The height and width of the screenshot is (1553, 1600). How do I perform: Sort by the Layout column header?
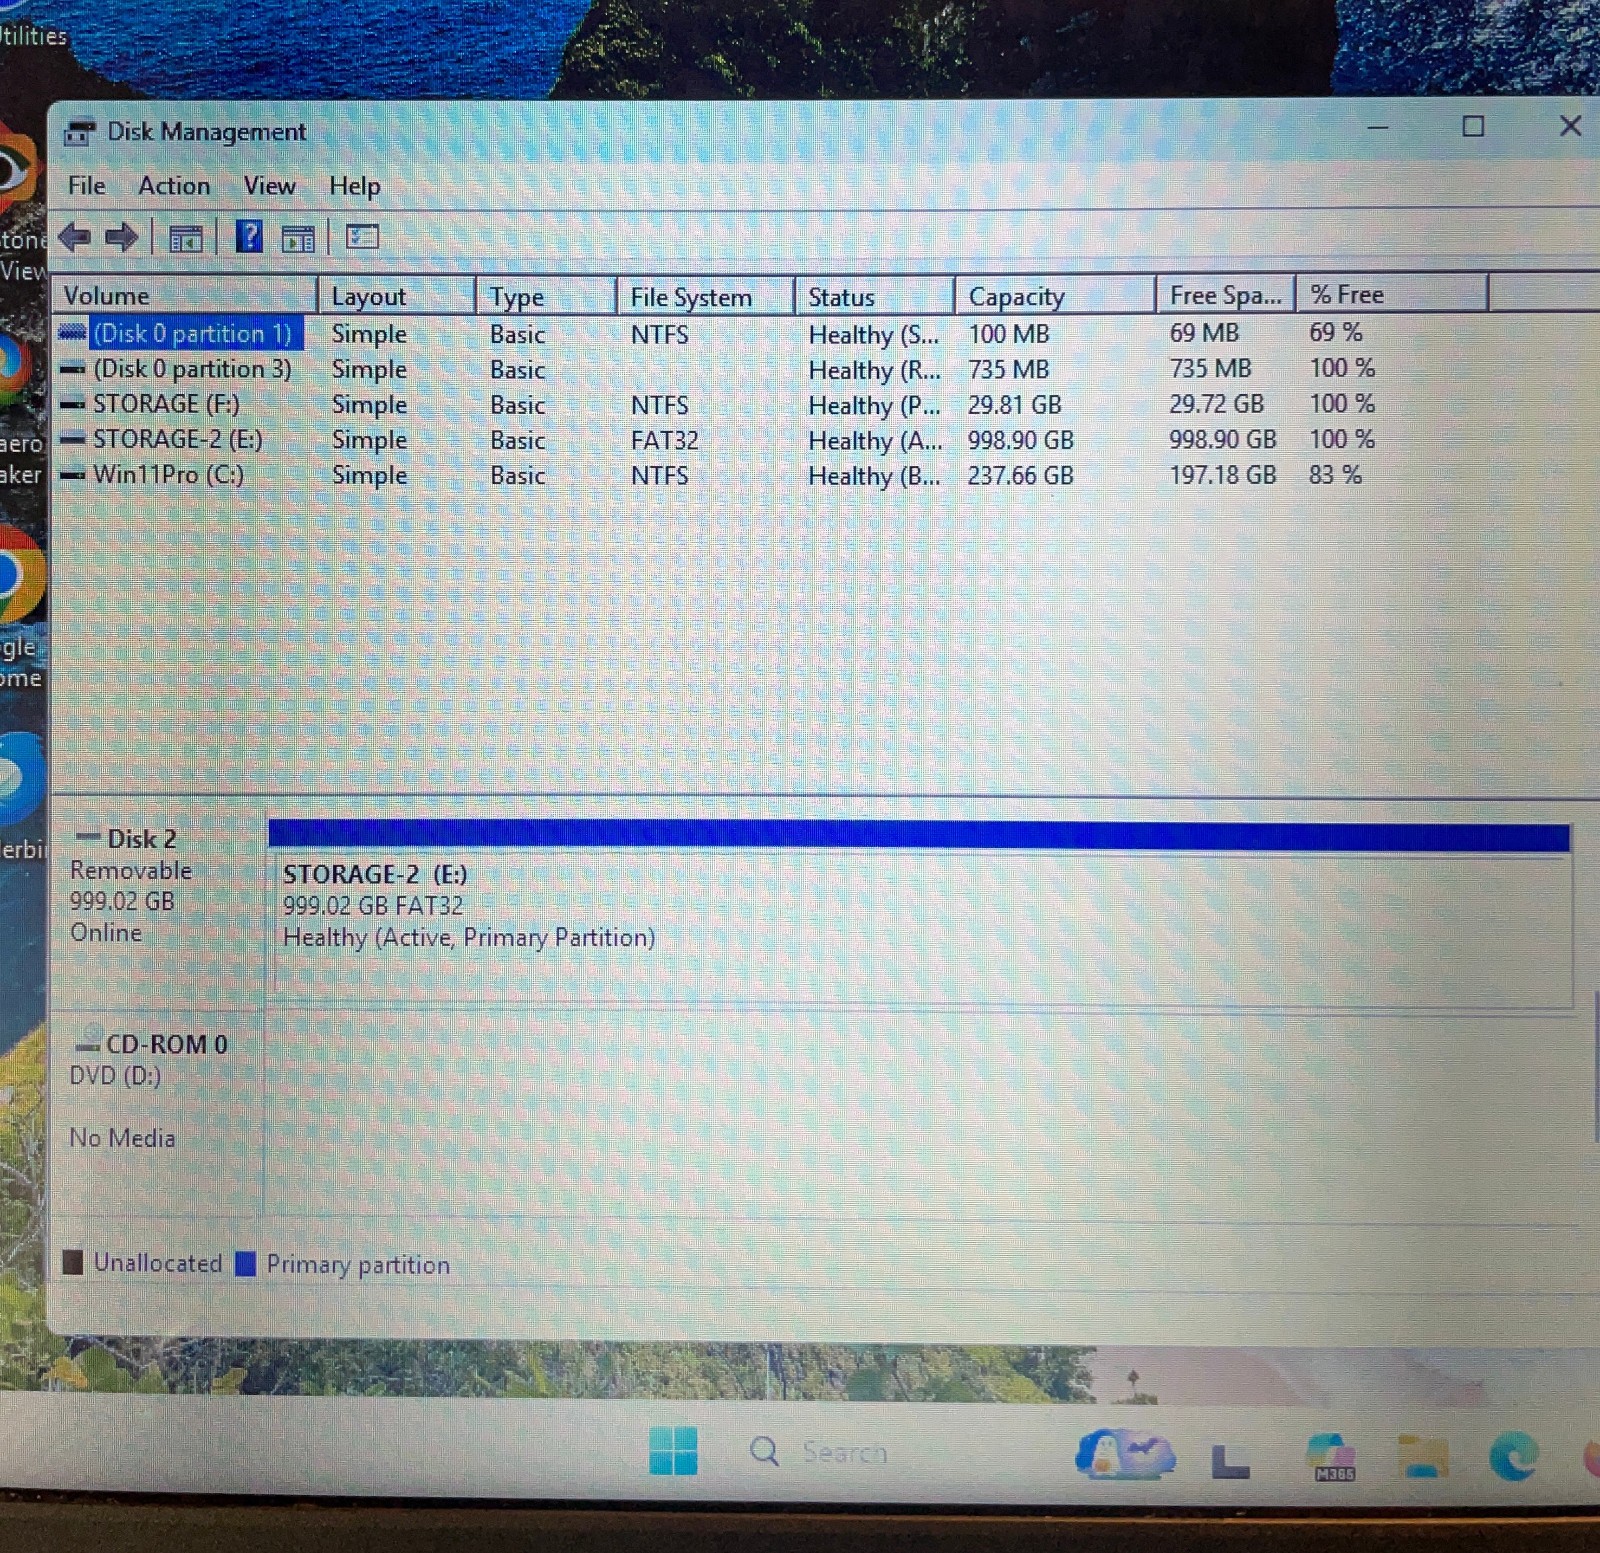[397, 297]
